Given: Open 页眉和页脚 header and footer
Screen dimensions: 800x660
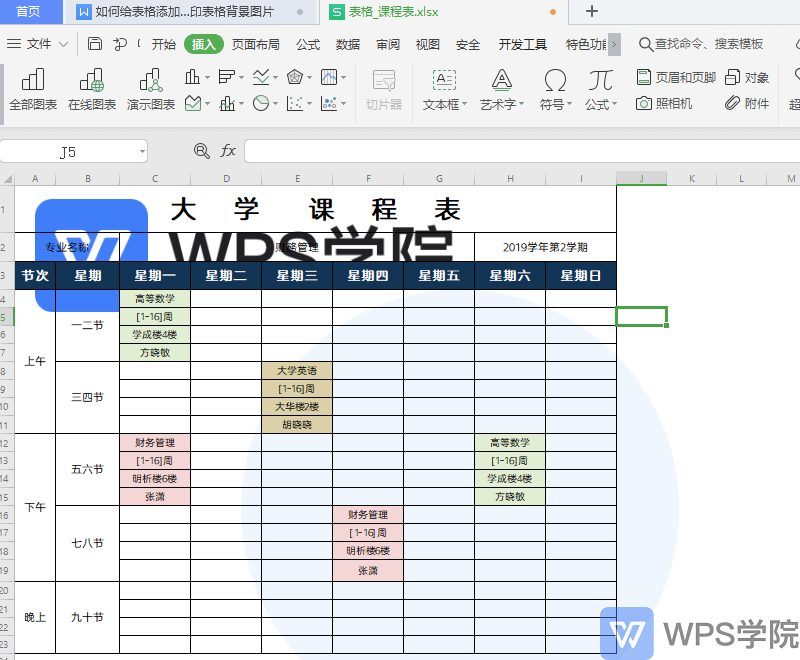Looking at the screenshot, I should pos(676,78).
